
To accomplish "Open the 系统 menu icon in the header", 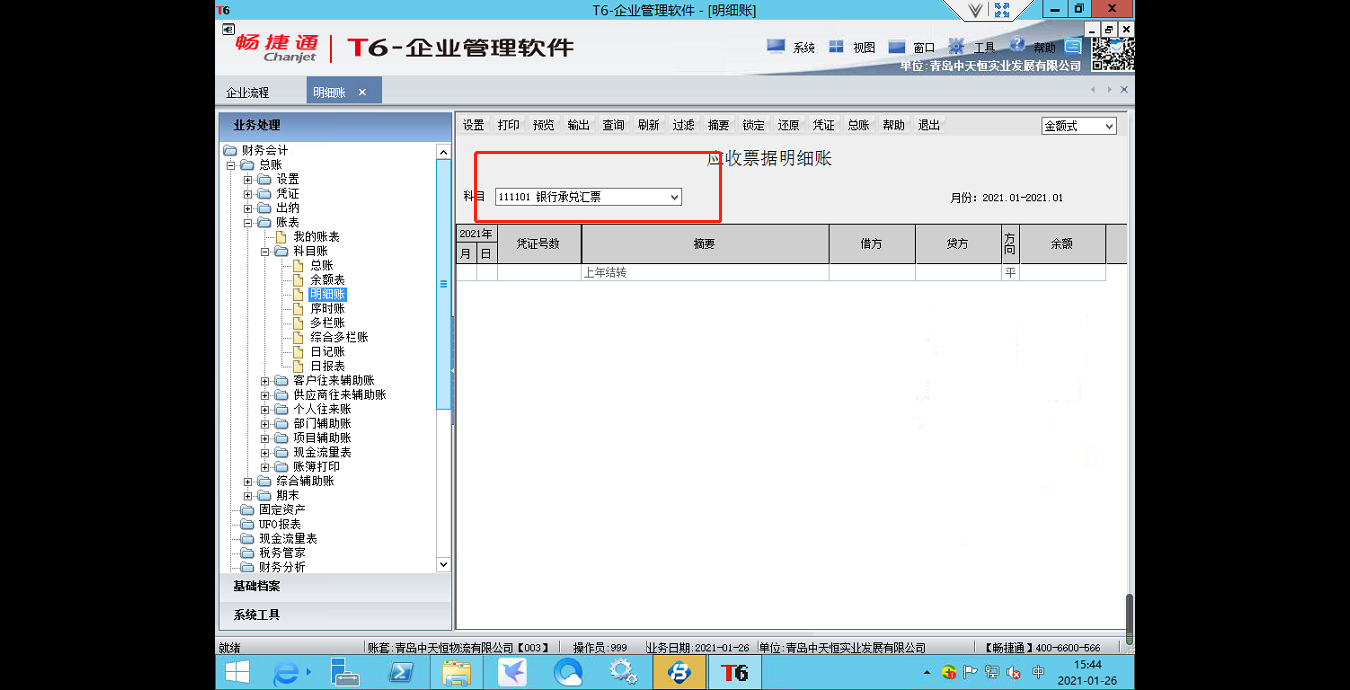I will [776, 46].
